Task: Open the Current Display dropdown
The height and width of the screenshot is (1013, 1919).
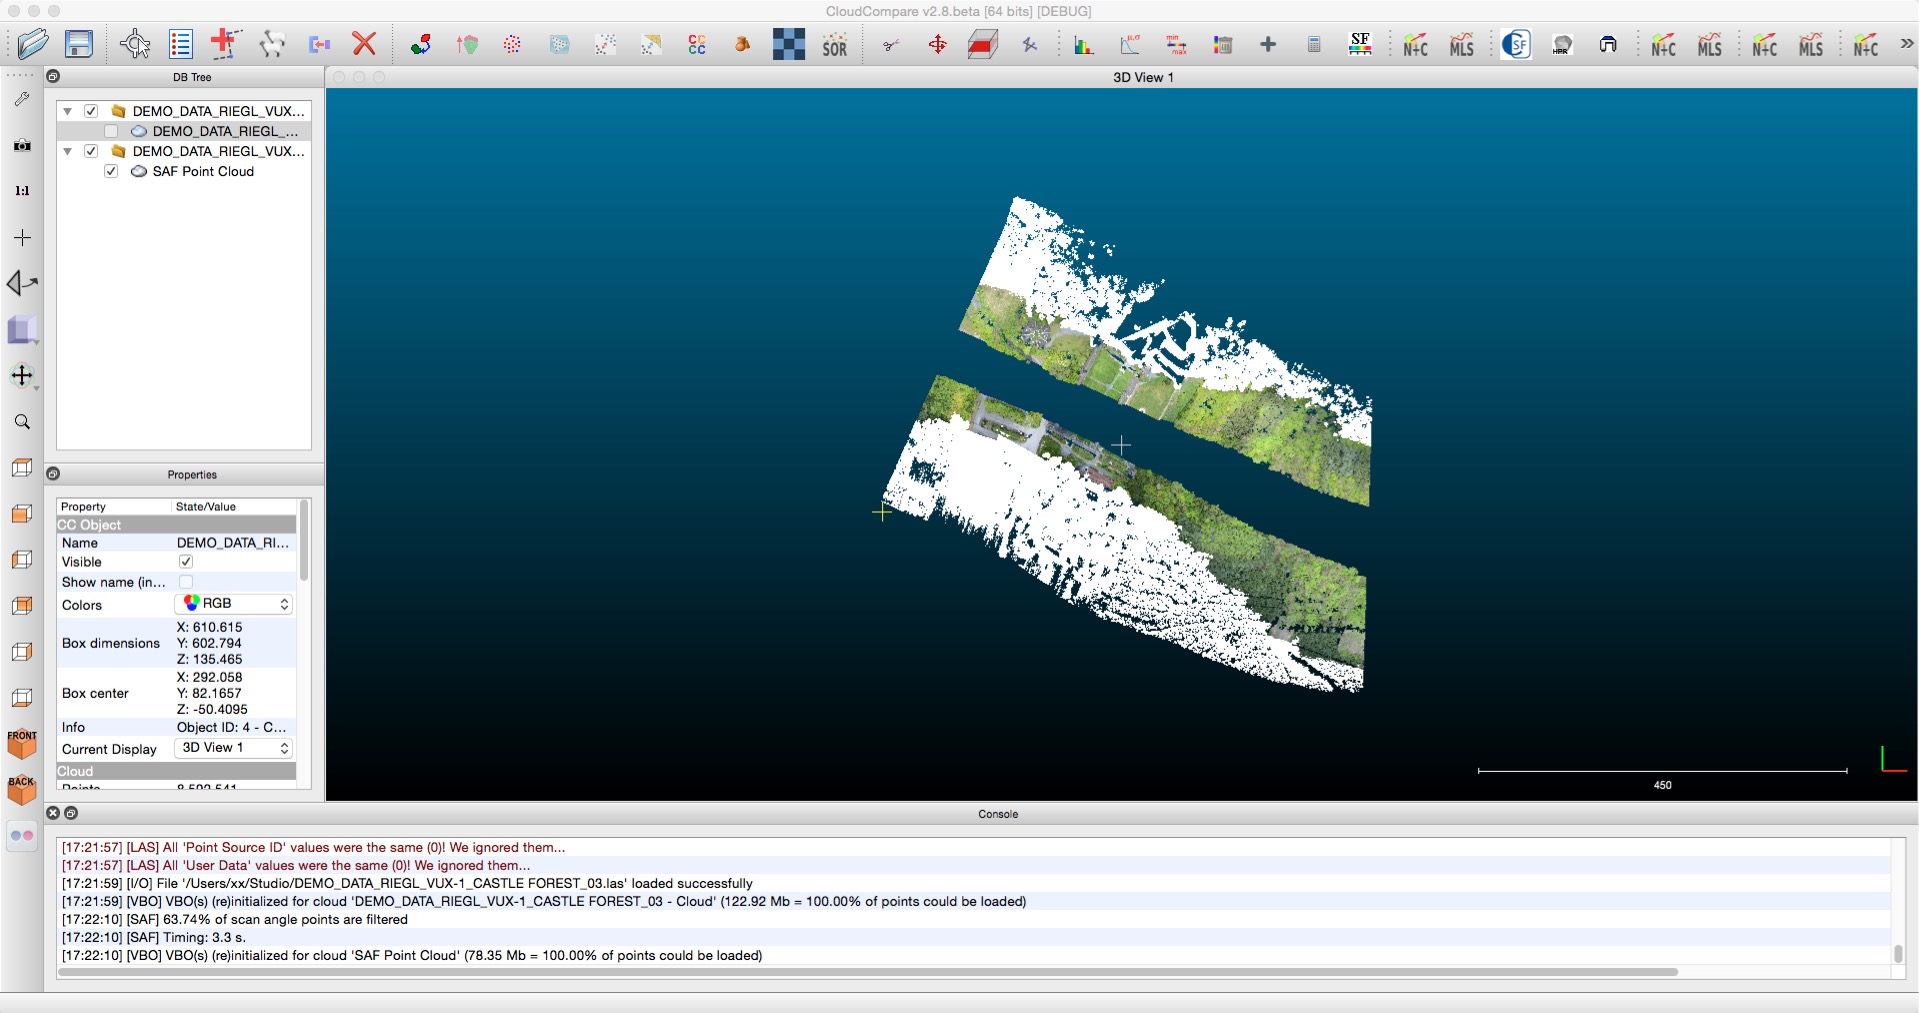Action: [x=235, y=748]
